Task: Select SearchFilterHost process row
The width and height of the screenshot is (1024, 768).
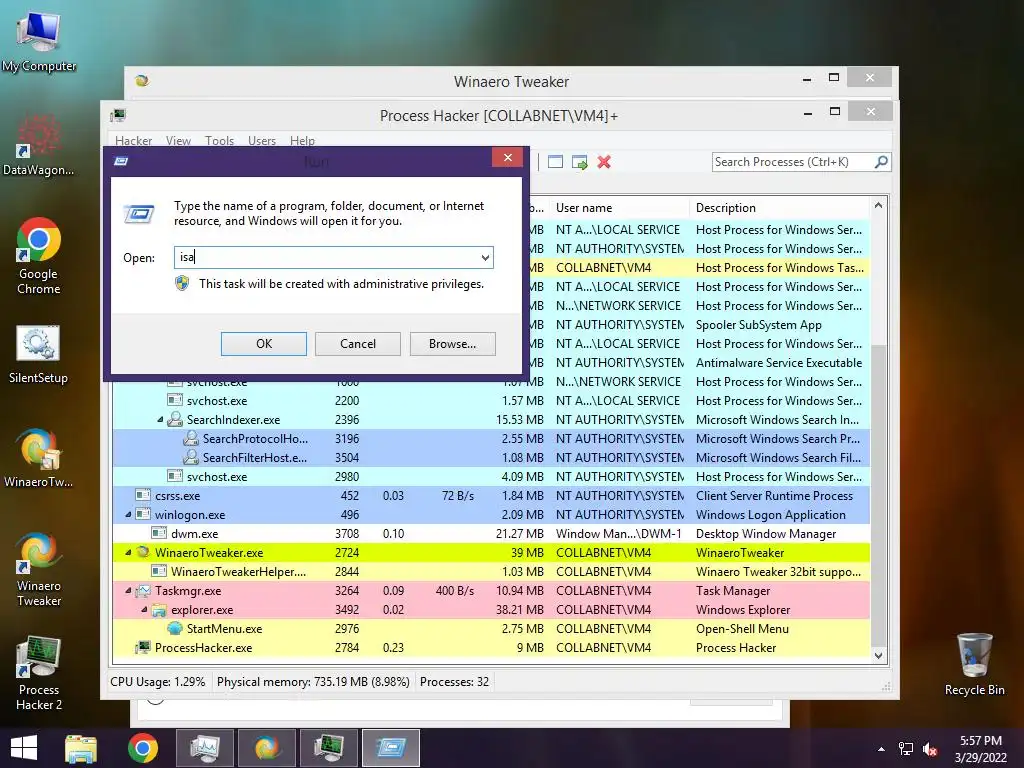Action: pos(491,458)
